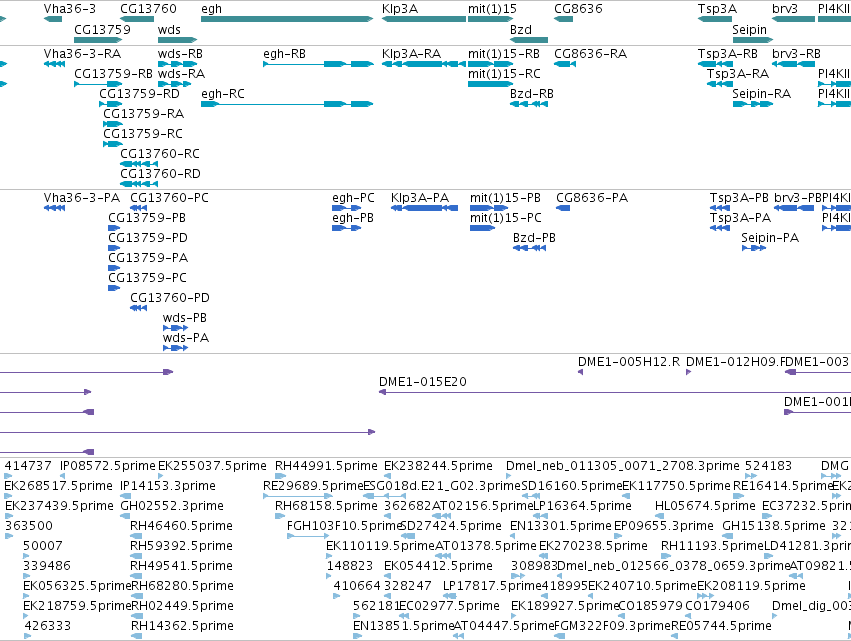Viewport: 851px width, 641px height.
Task: Select the egh-PC protein label
Action: (x=353, y=198)
